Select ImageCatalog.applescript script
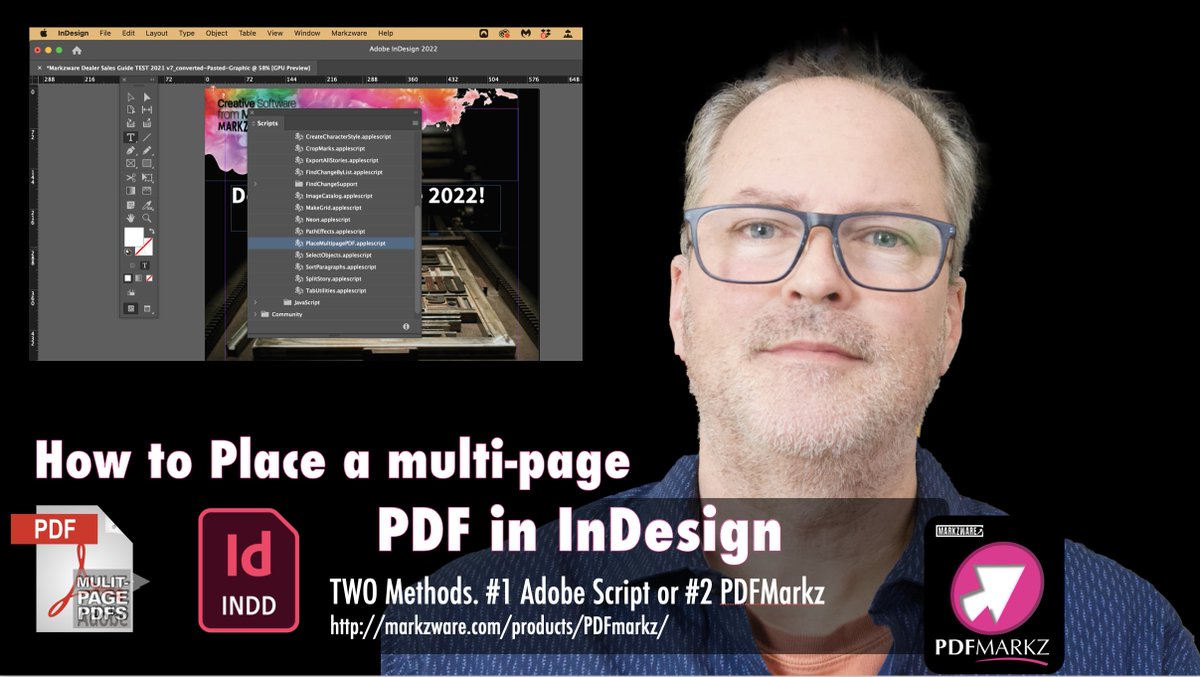 pyautogui.click(x=332, y=195)
